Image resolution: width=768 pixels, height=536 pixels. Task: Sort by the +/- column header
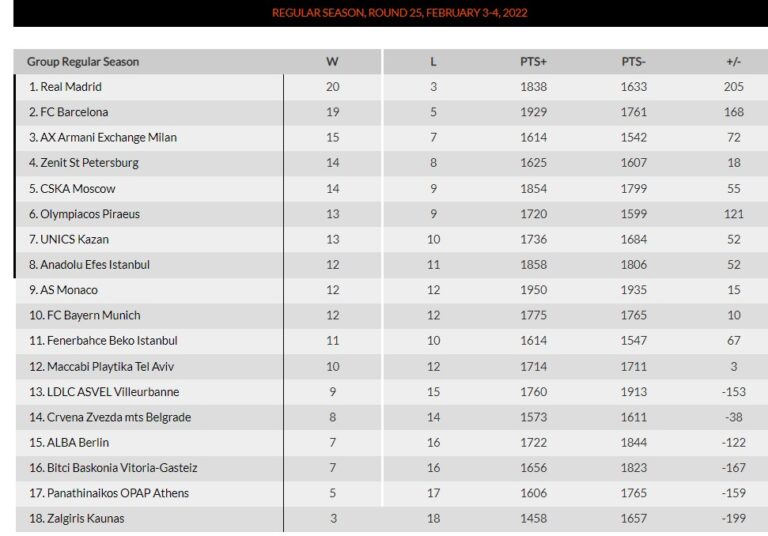click(733, 61)
